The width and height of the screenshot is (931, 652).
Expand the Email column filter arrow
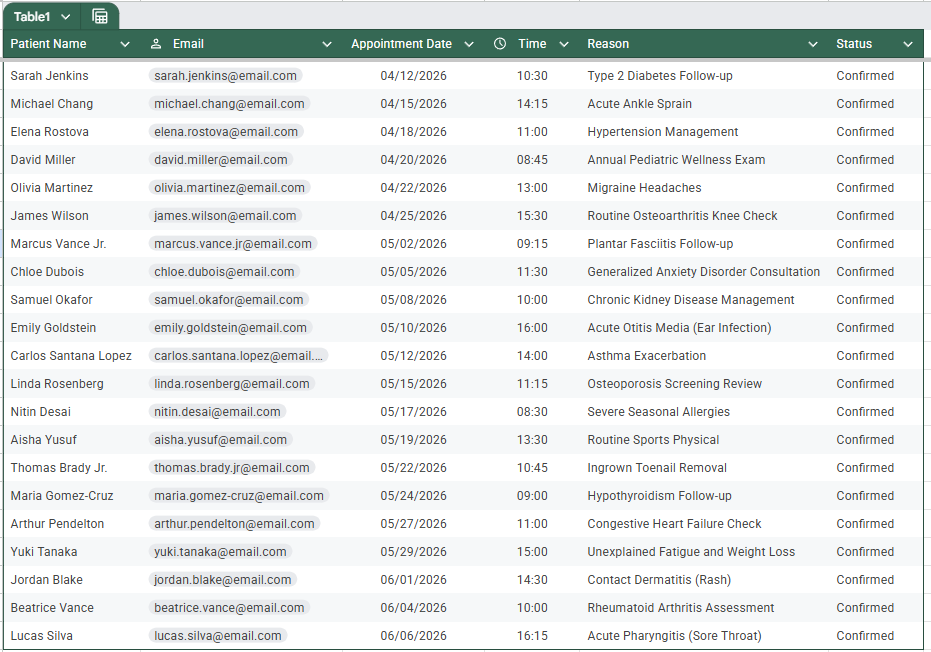coord(327,44)
